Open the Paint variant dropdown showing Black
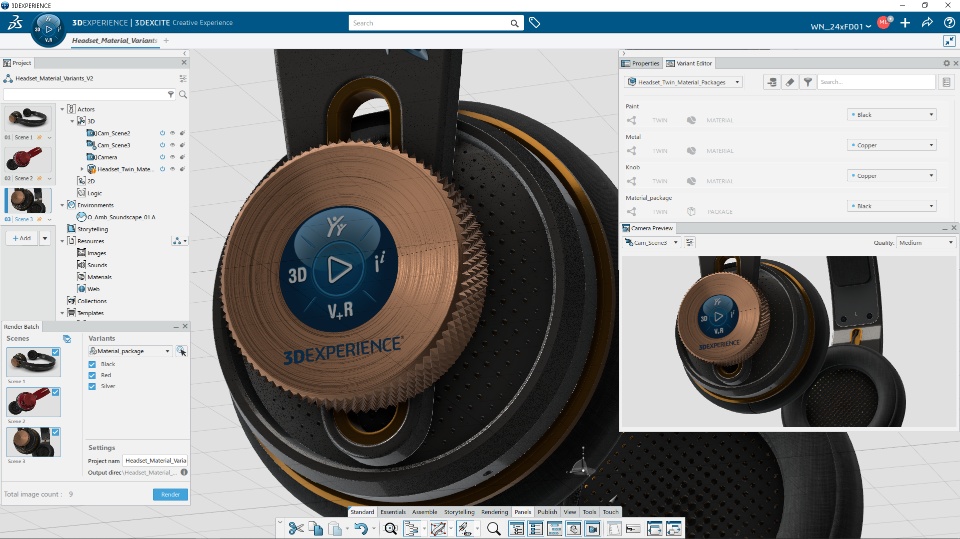 [892, 115]
